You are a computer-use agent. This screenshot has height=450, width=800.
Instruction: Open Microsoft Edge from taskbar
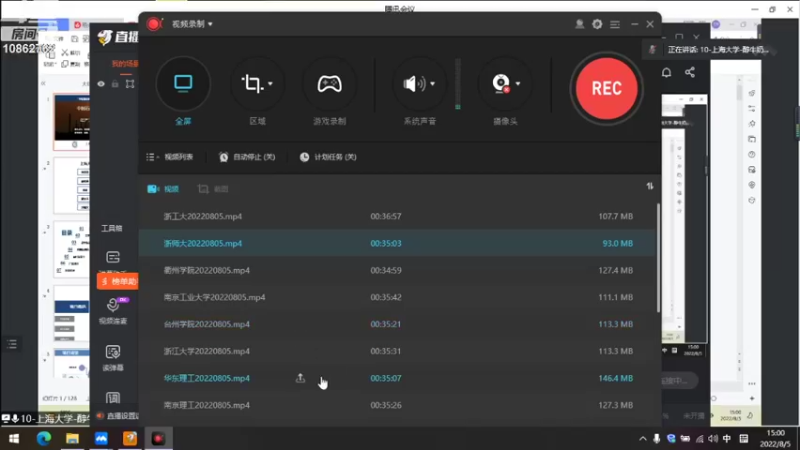click(x=43, y=438)
